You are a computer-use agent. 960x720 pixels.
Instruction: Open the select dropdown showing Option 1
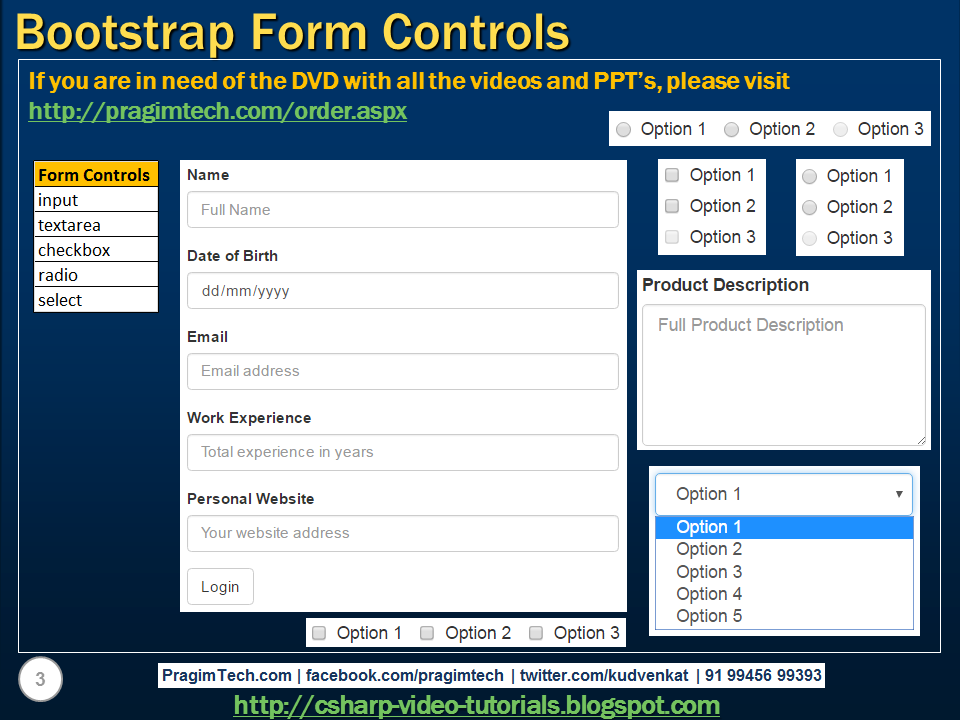click(783, 493)
